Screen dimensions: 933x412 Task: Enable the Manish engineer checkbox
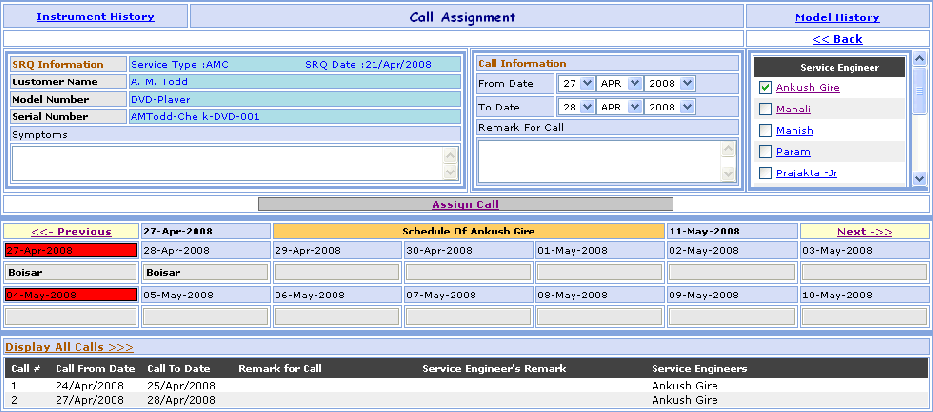765,131
